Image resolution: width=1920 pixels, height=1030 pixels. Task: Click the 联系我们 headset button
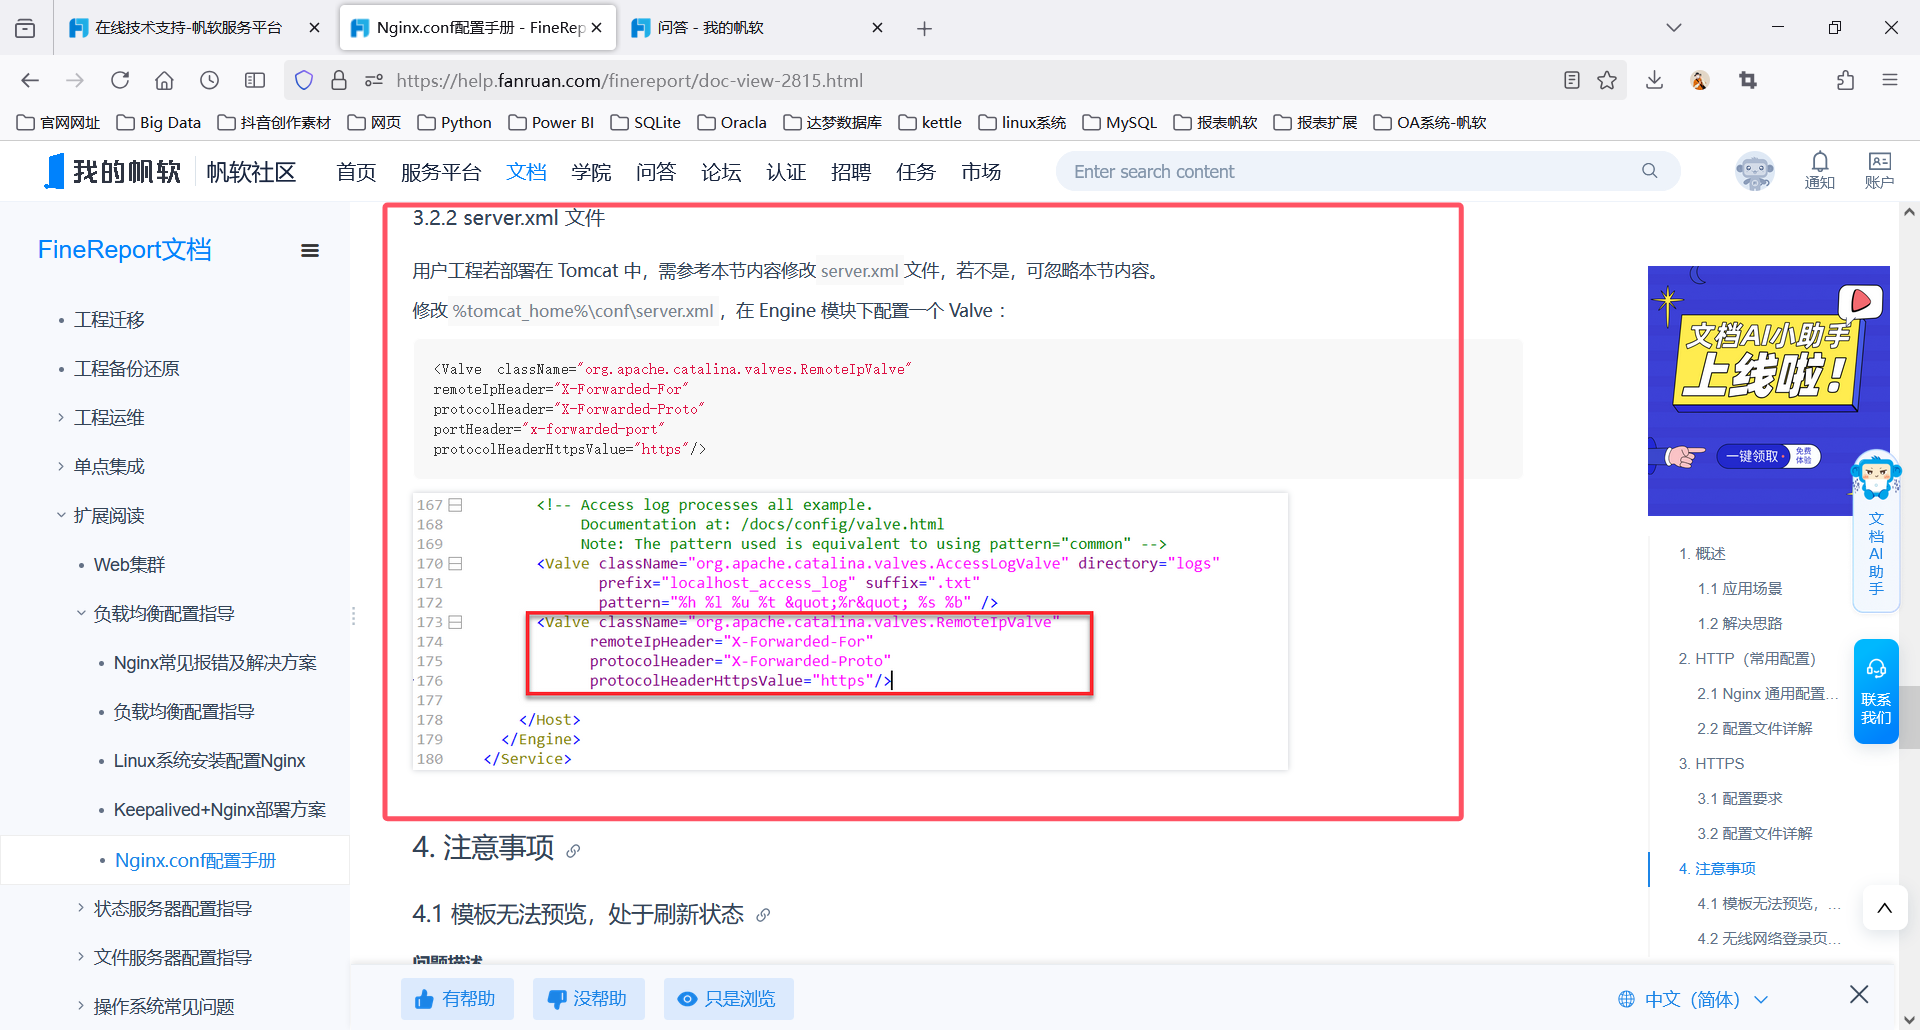point(1876,691)
